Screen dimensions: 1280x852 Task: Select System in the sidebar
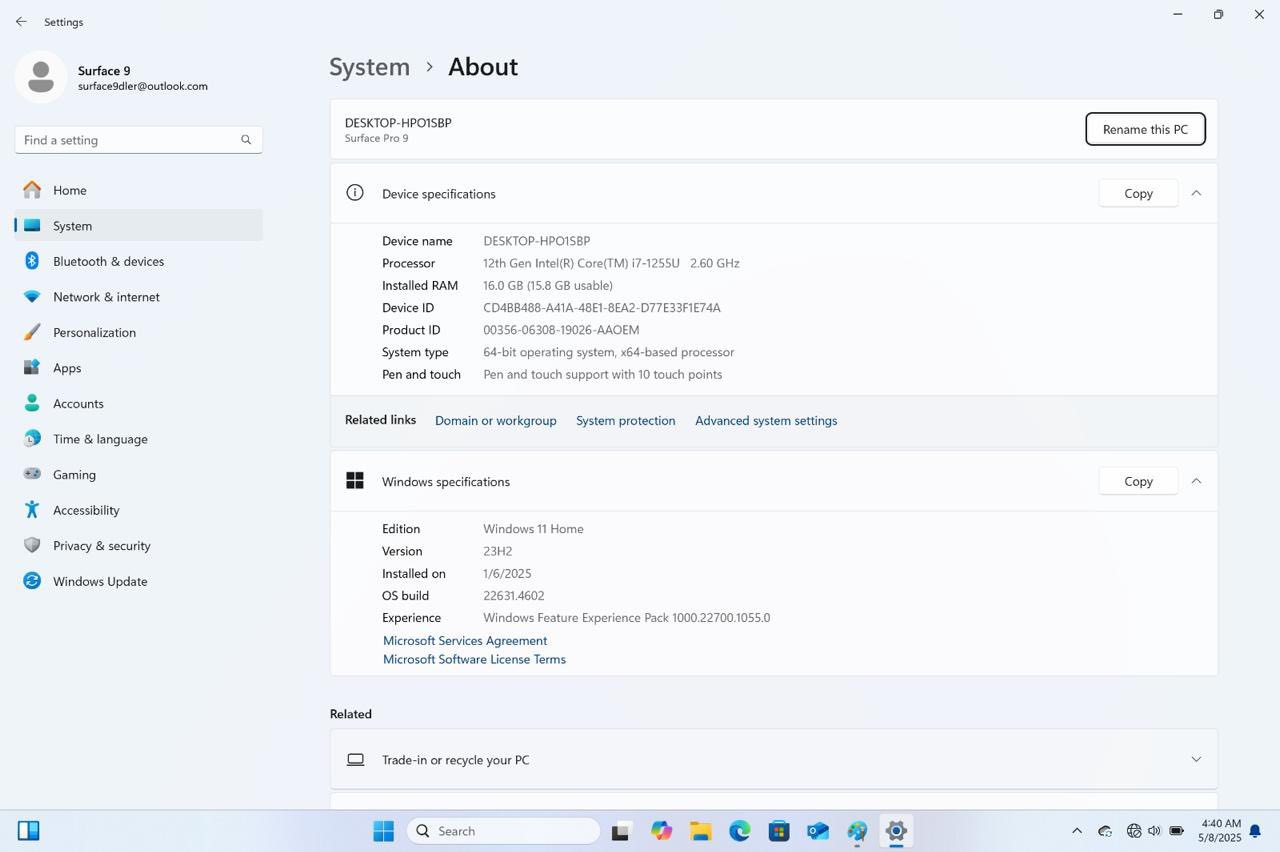pos(139,226)
